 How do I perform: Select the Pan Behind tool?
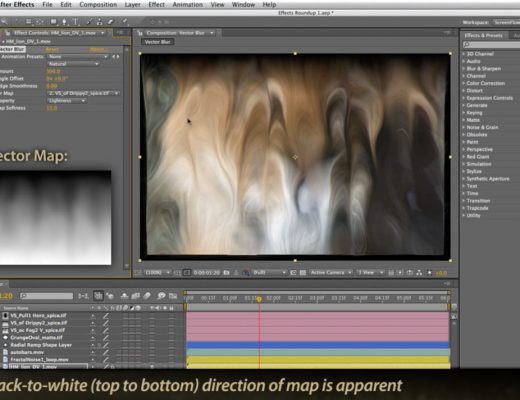40,22
